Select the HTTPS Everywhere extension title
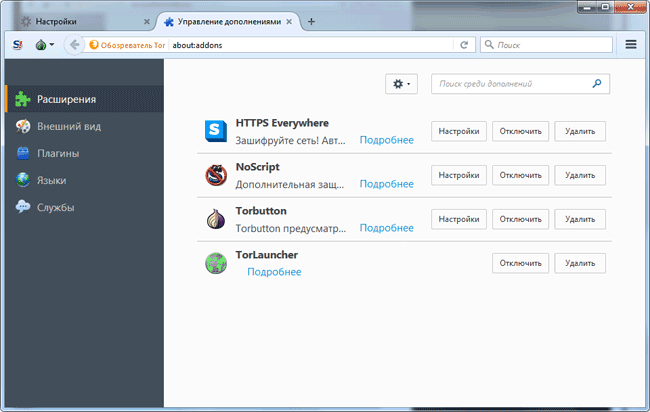The image size is (650, 412). [282, 123]
